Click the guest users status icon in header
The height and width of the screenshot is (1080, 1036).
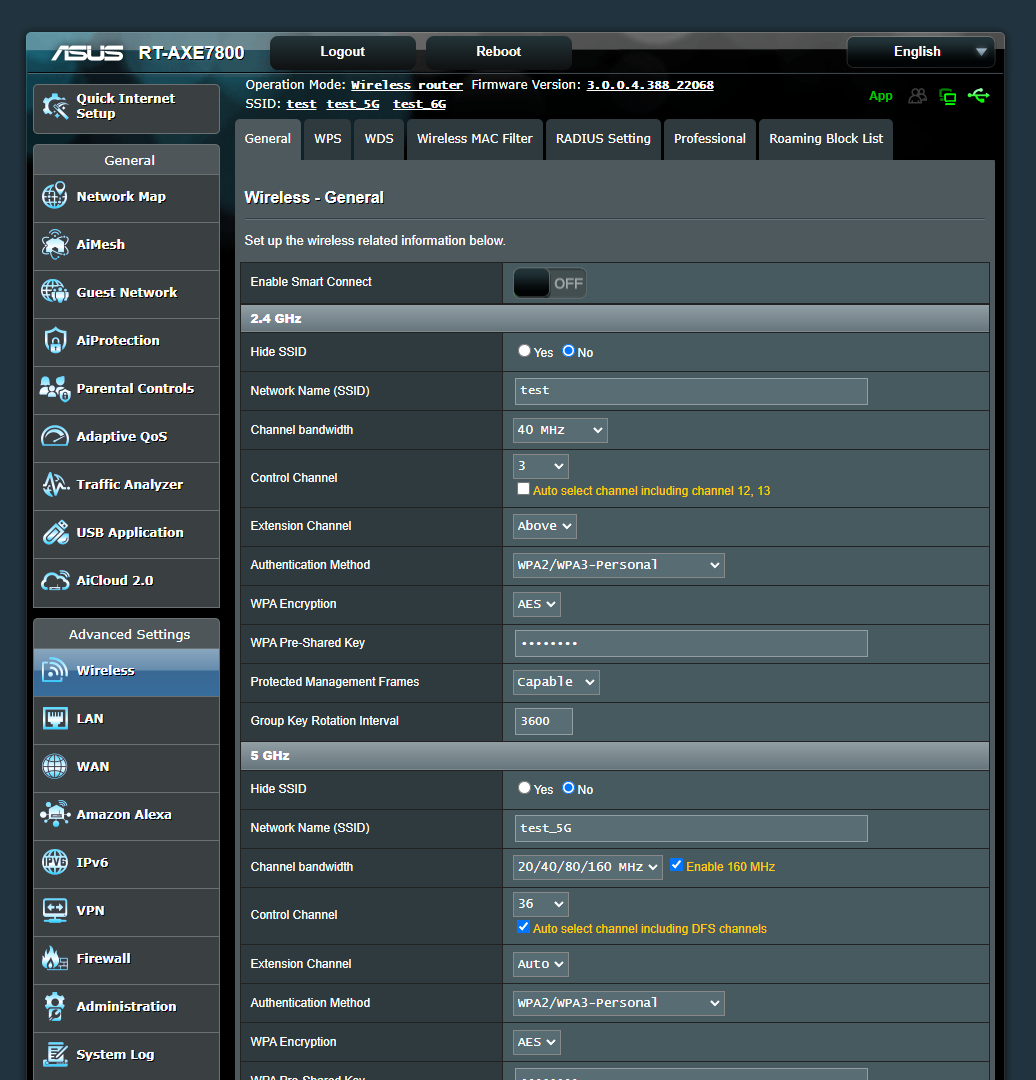click(918, 96)
